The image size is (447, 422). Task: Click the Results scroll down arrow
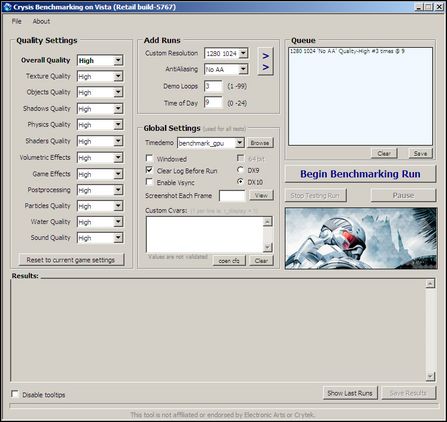pyautogui.click(x=430, y=376)
